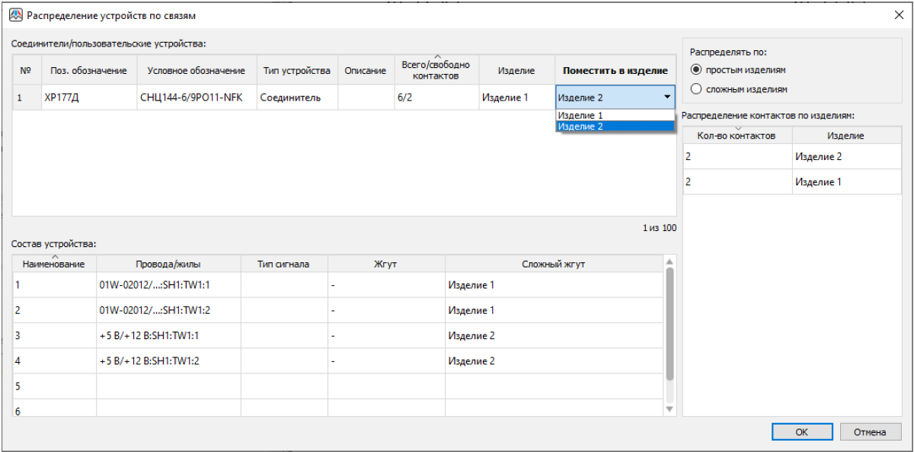
Task: Sort by 'Всего/свободно контактов' column header
Action: point(436,70)
